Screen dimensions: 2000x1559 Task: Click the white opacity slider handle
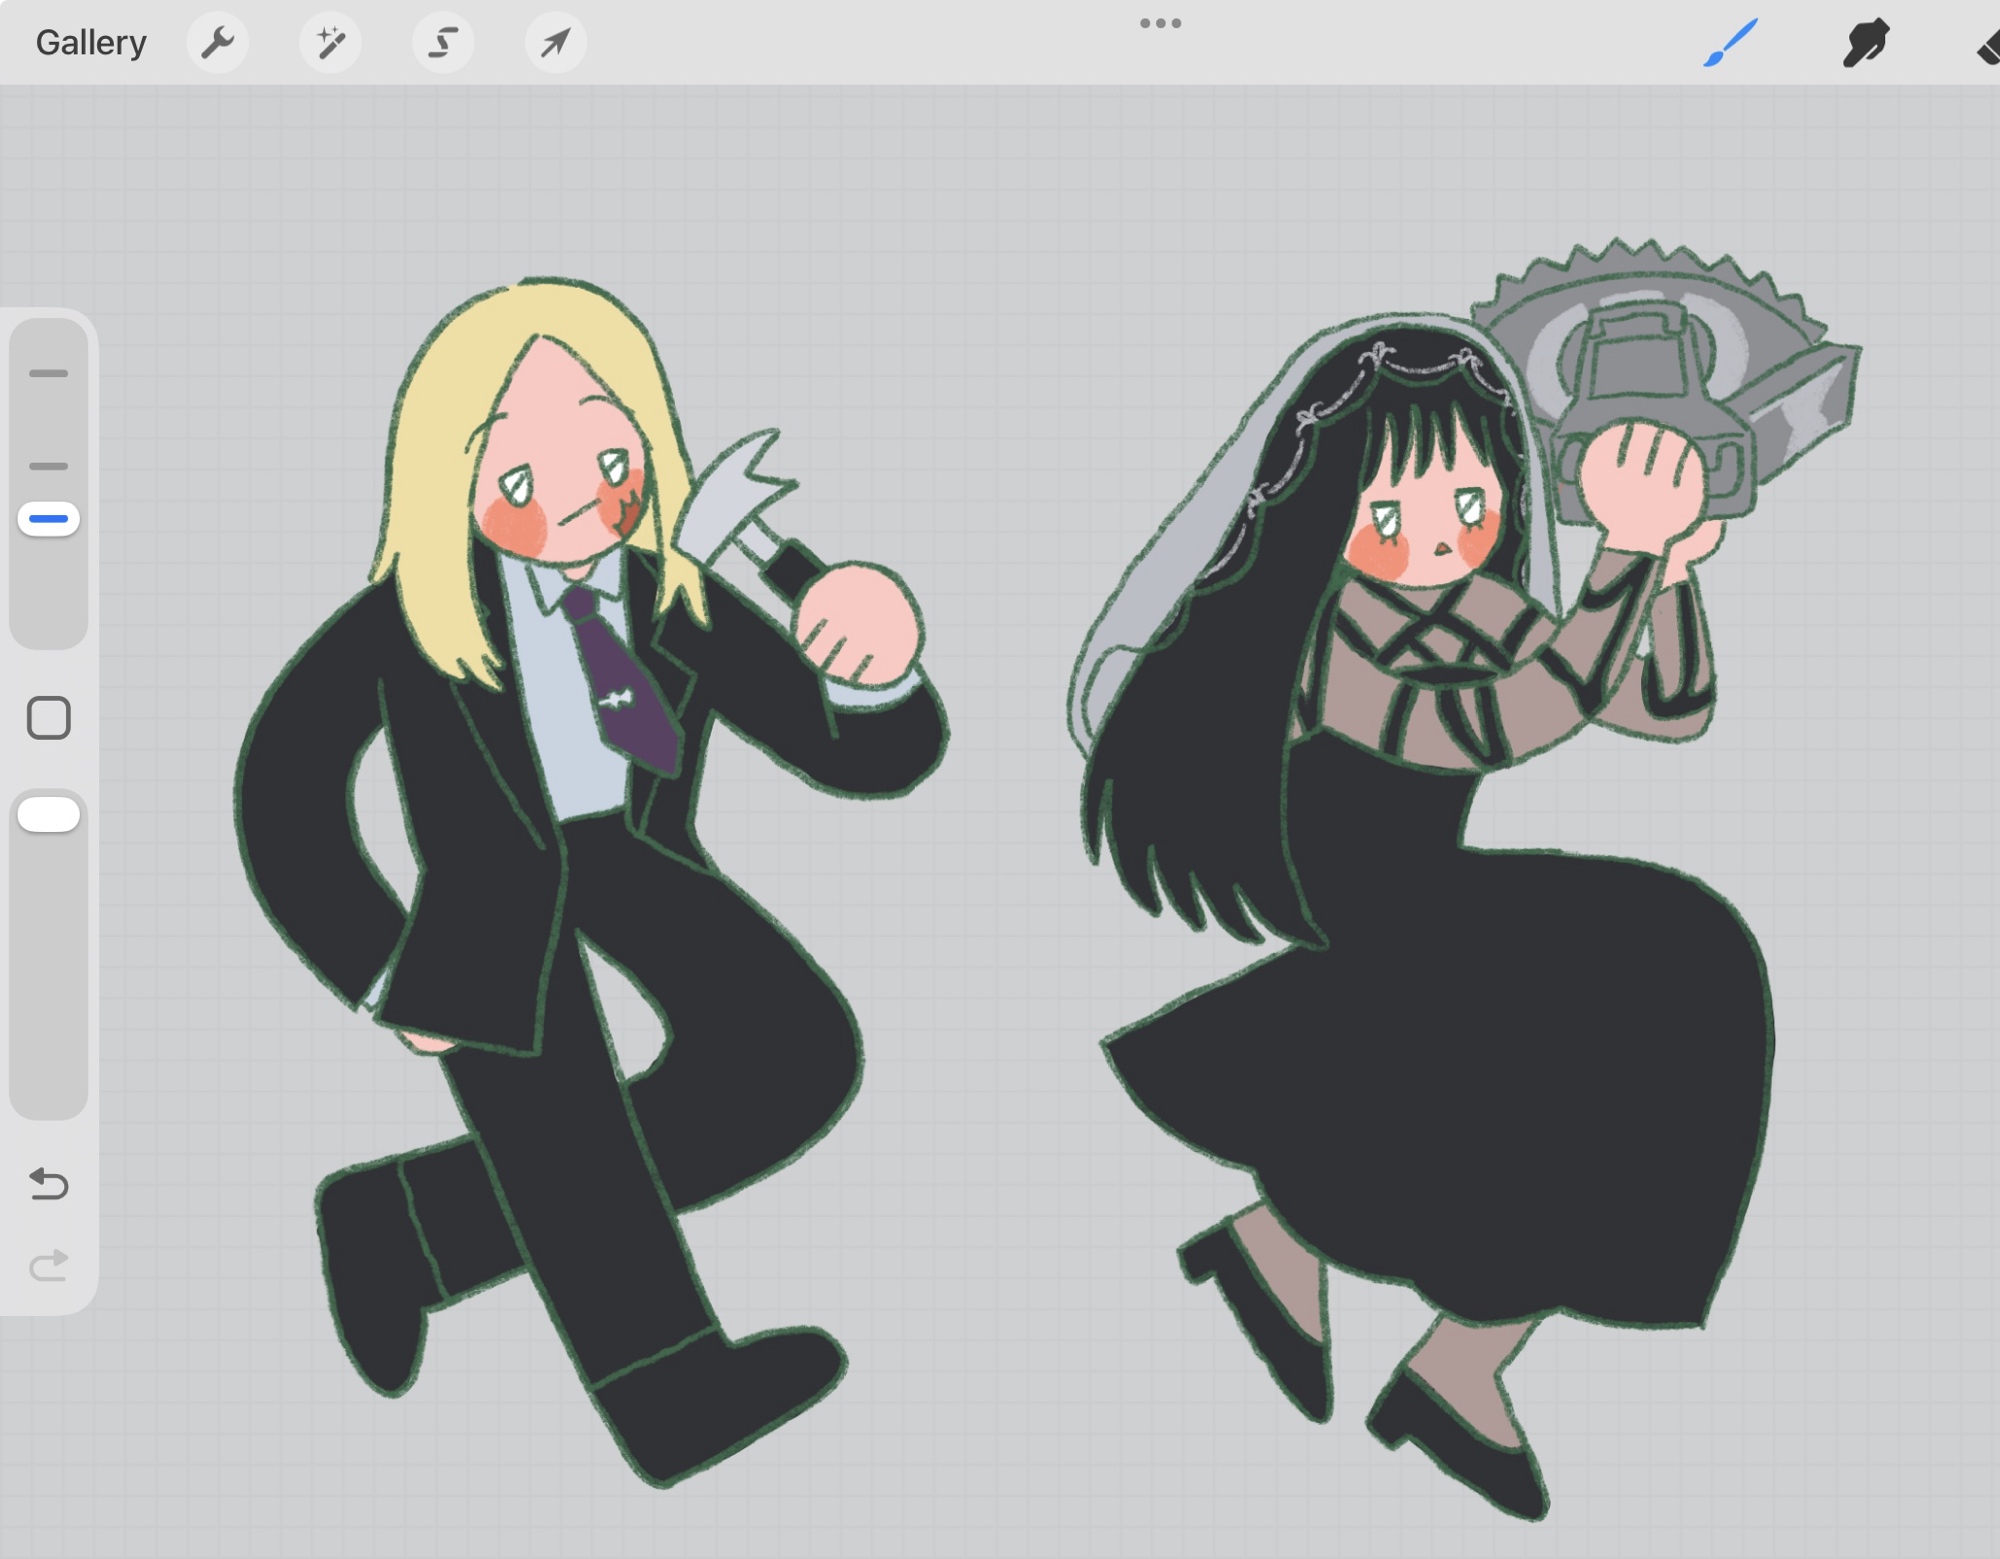pyautogui.click(x=48, y=815)
